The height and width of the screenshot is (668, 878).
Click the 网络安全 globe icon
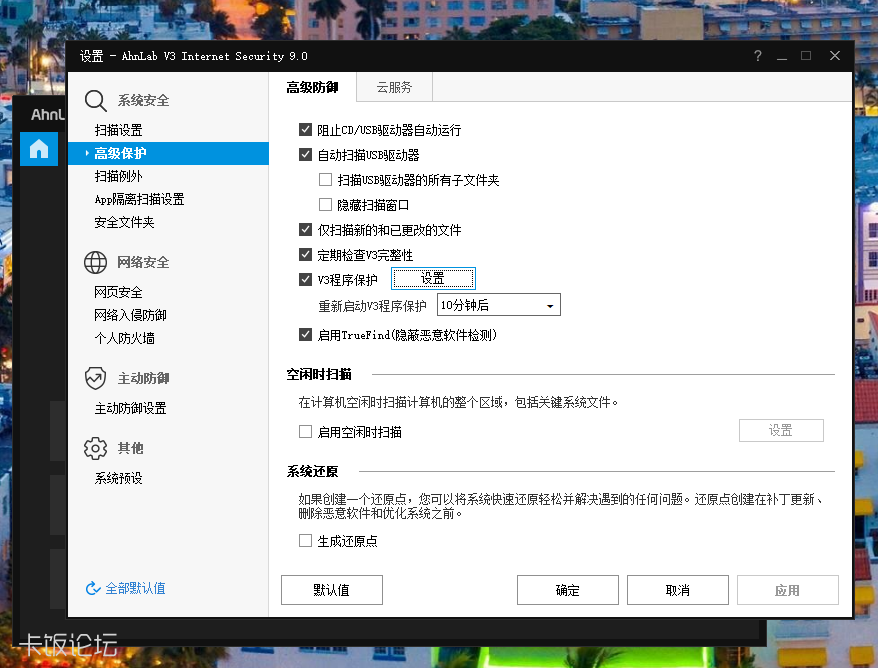tap(95, 262)
